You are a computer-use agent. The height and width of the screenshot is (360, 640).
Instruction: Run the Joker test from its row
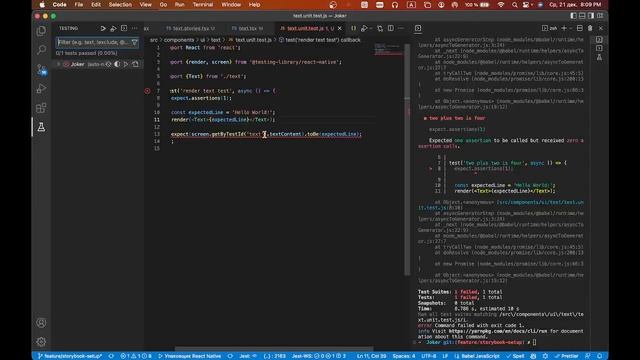tap(126, 64)
